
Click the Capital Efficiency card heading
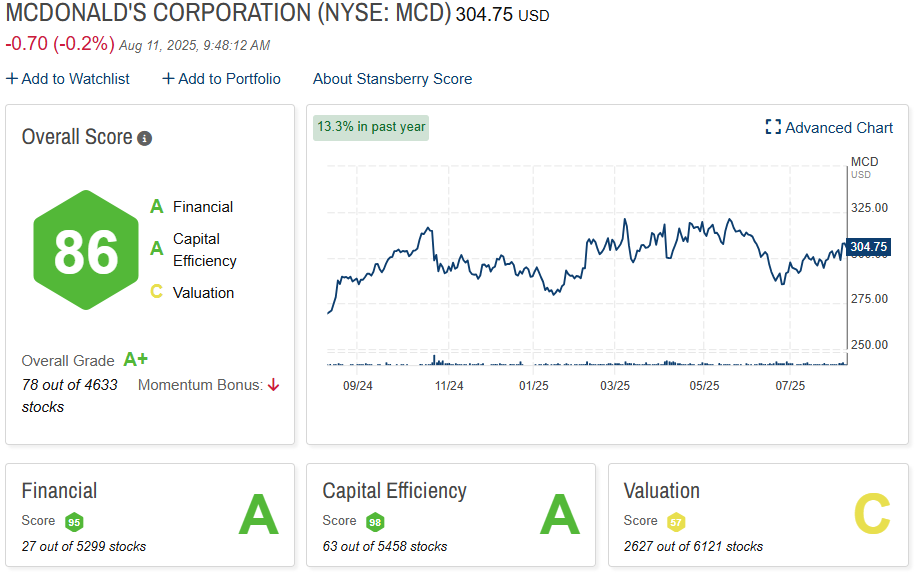(x=394, y=491)
